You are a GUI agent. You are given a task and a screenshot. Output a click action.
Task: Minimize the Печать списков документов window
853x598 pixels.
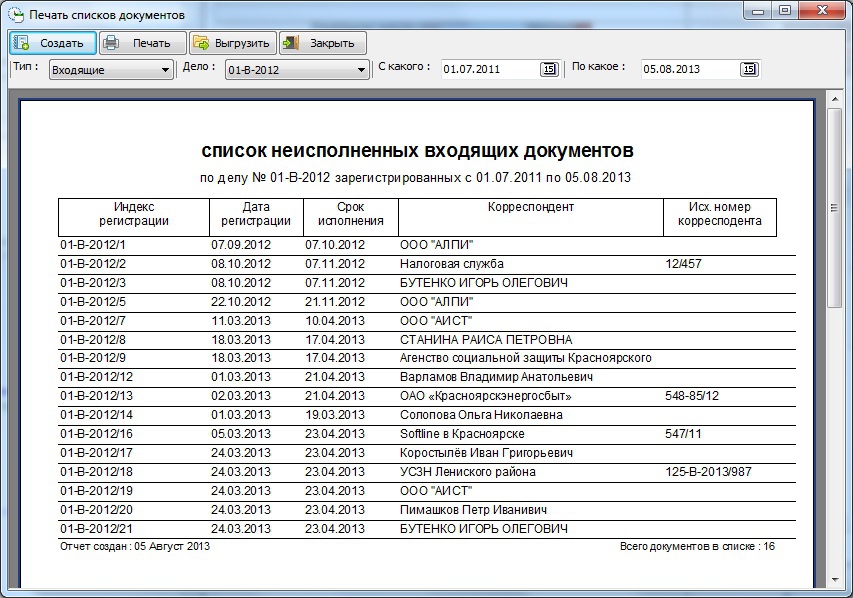tap(759, 10)
